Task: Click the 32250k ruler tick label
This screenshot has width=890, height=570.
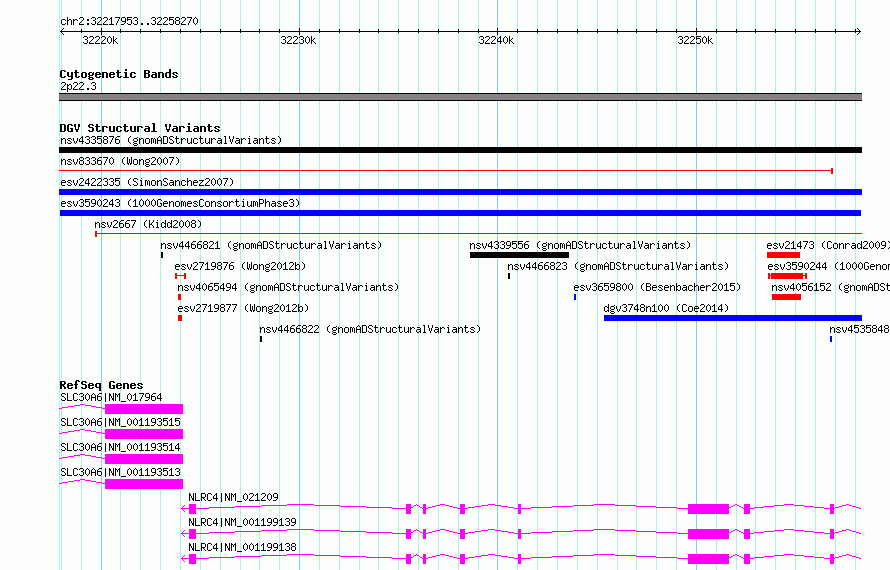Action: (x=695, y=40)
